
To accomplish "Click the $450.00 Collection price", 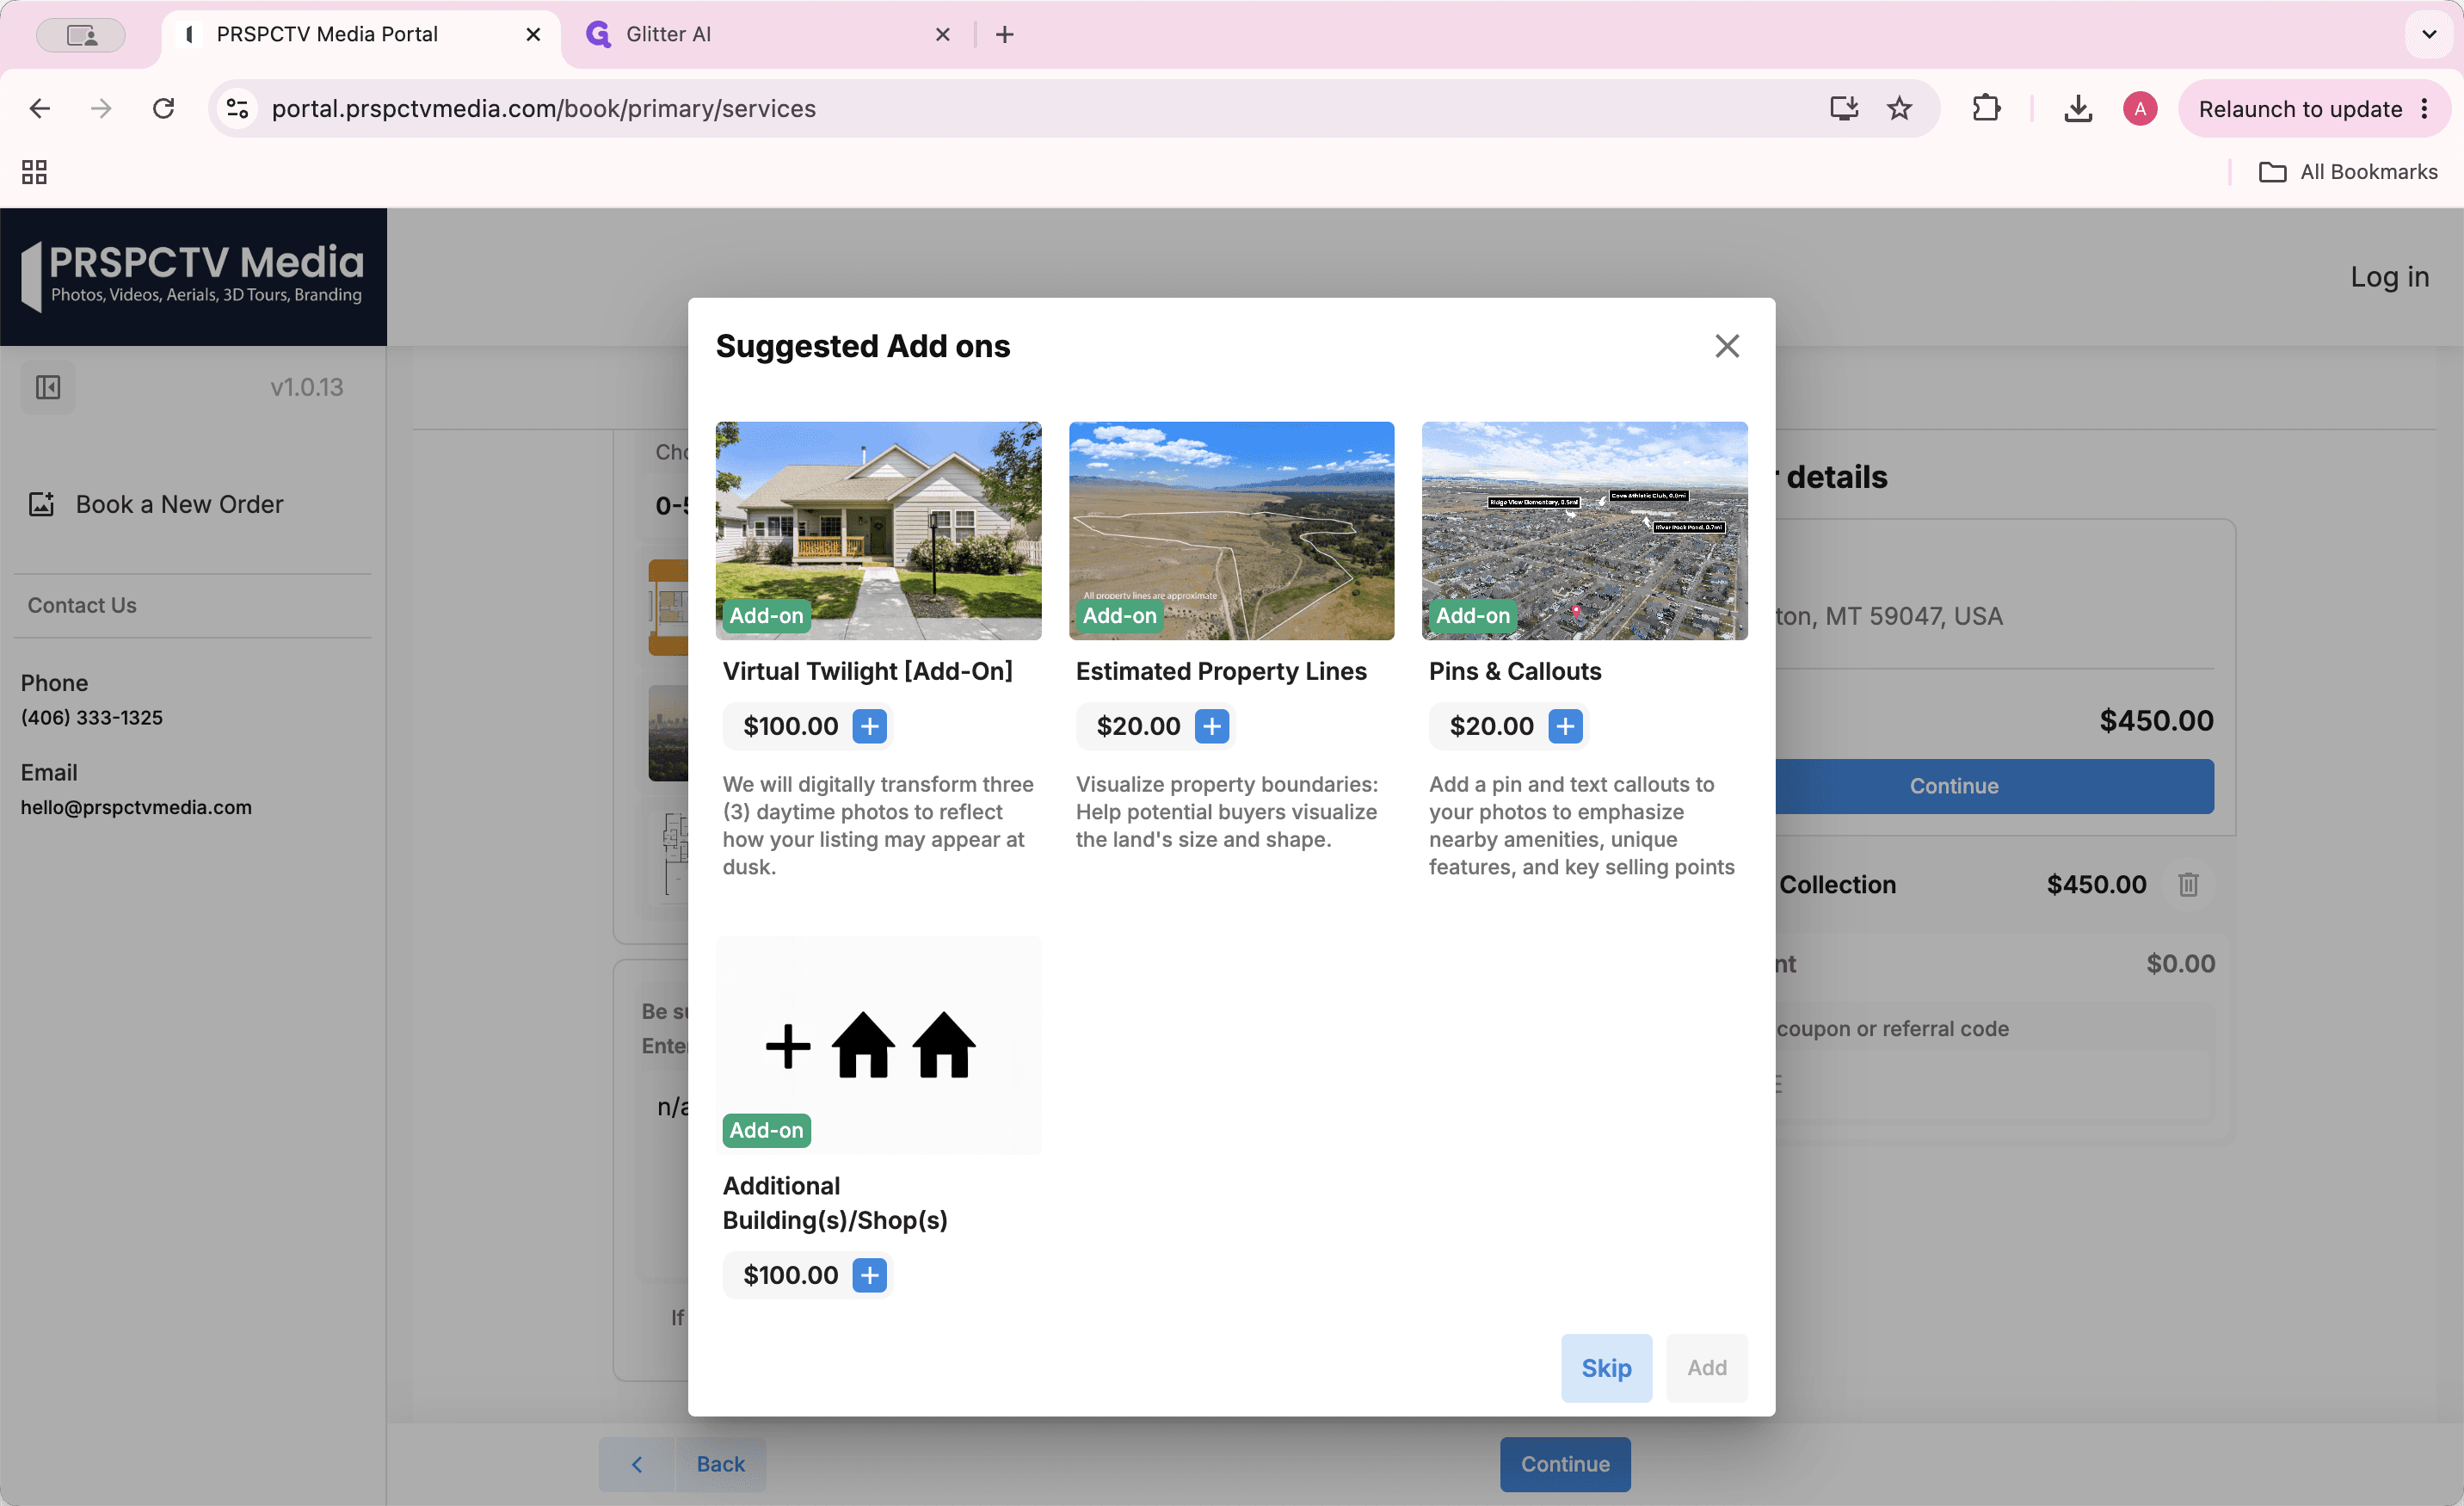I will [2096, 884].
